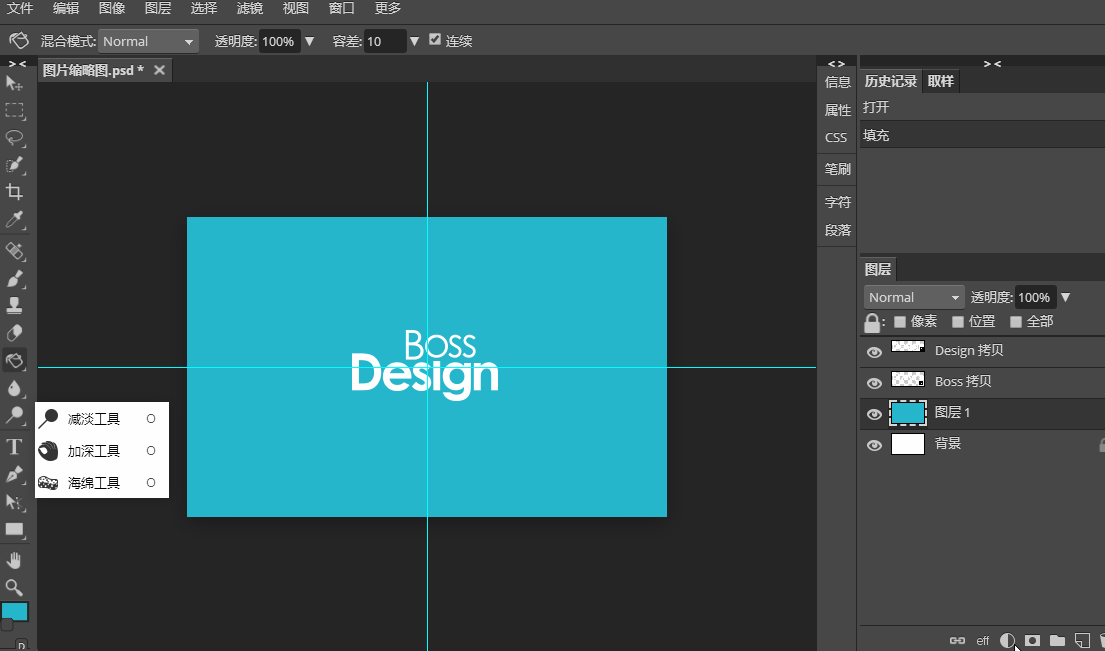Open the 滤镜 menu
Screen dimensions: 1105x651
(x=249, y=8)
